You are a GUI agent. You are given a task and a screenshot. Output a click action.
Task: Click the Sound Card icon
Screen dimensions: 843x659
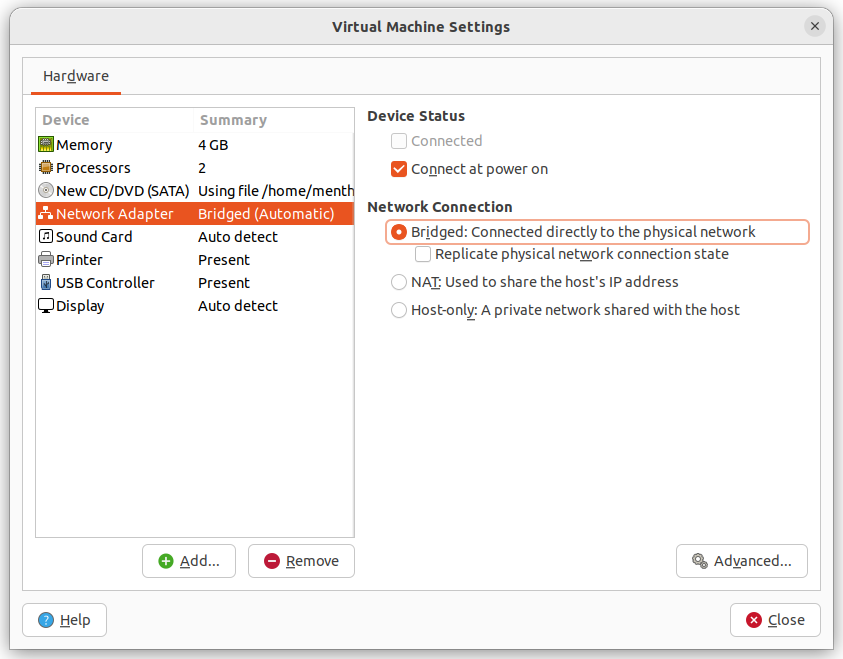click(x=46, y=236)
